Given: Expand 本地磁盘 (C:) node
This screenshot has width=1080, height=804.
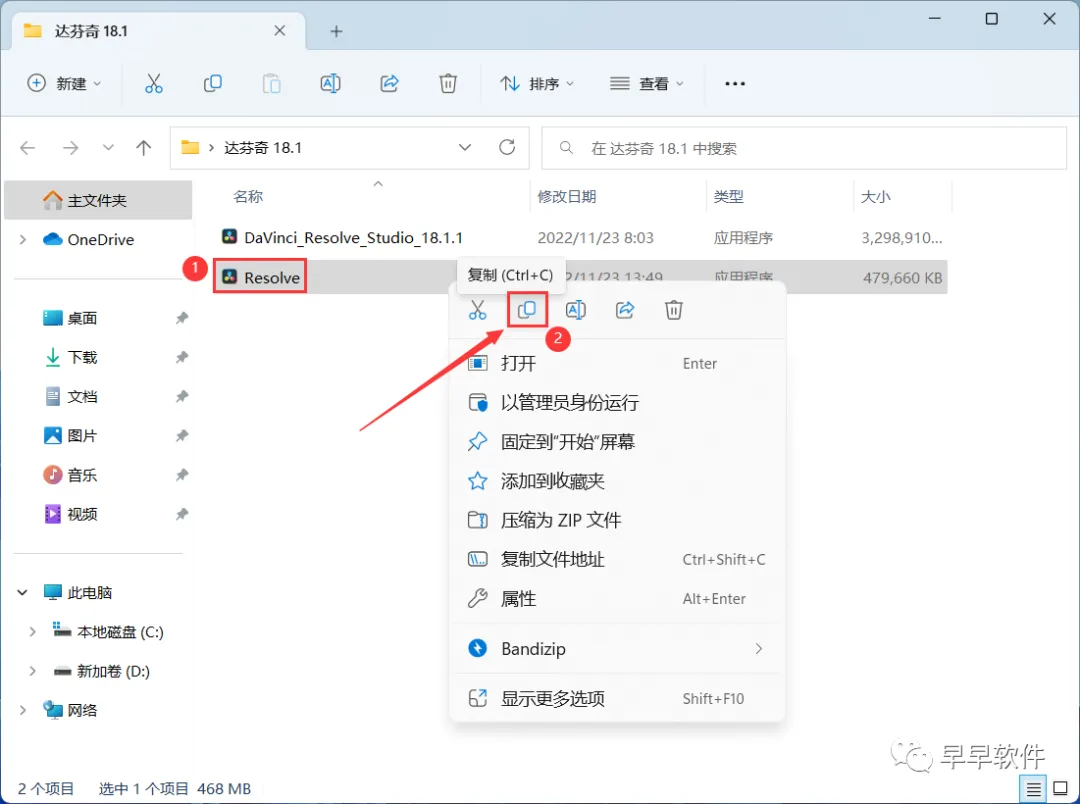Looking at the screenshot, I should pyautogui.click(x=32, y=632).
